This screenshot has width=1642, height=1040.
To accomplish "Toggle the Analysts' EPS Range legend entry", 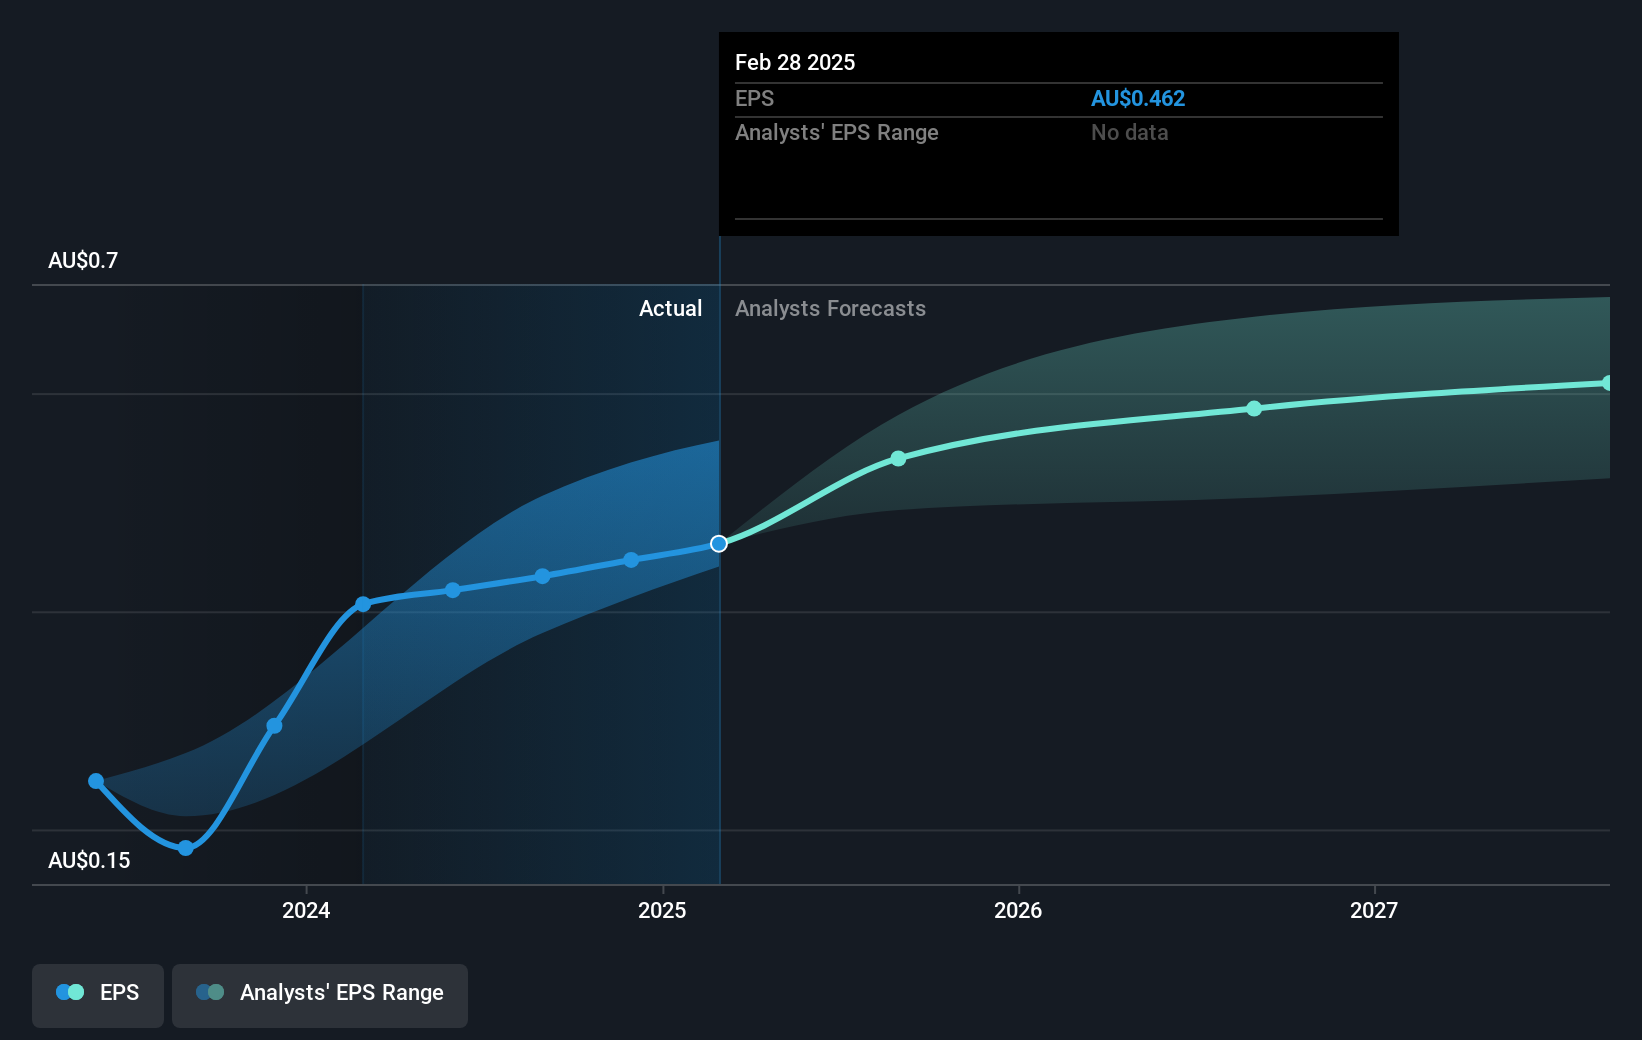I will coord(320,995).
